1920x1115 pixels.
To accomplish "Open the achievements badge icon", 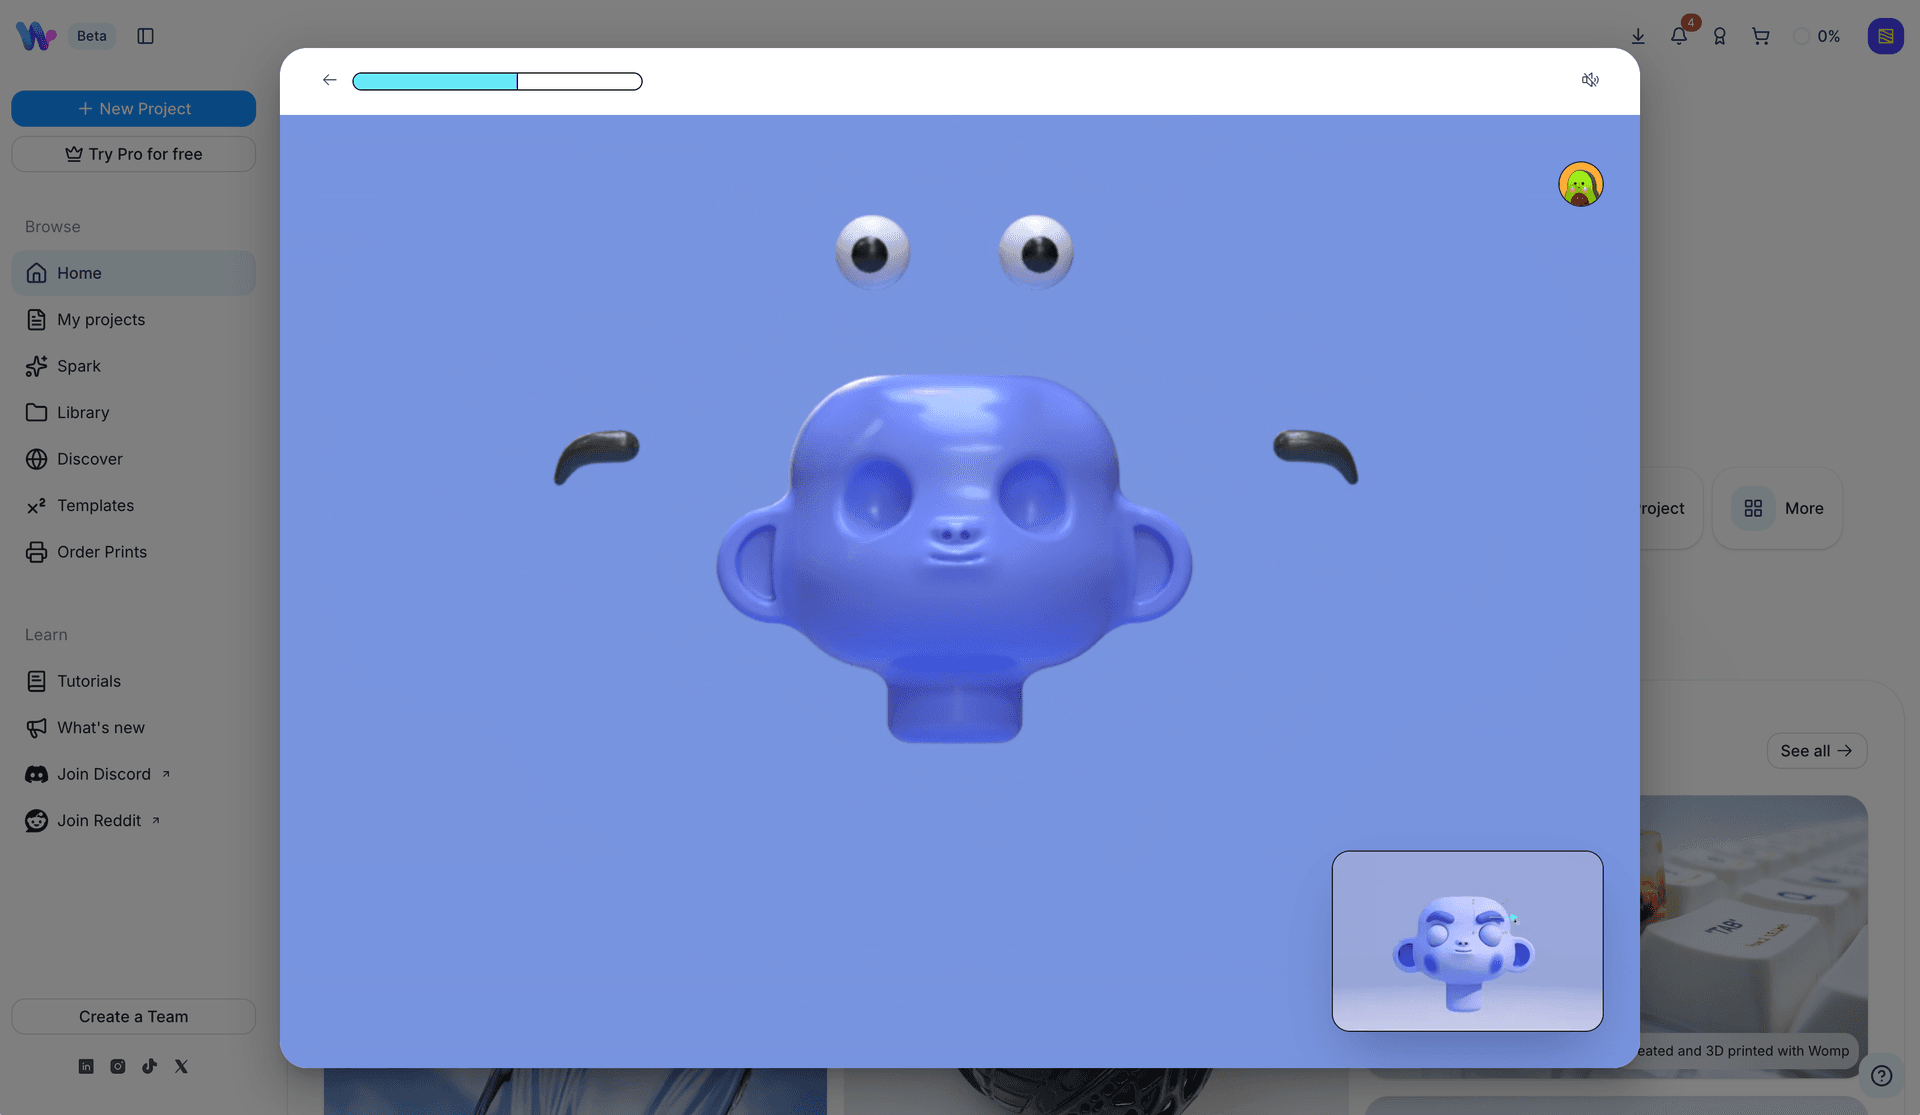I will [1720, 36].
